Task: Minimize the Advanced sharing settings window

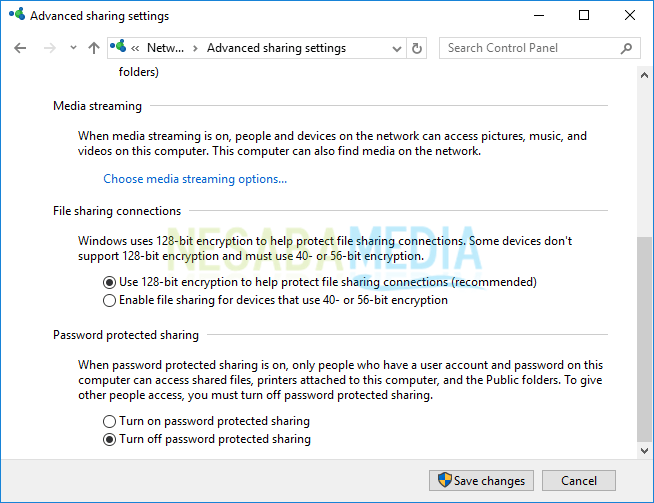Action: click(539, 15)
